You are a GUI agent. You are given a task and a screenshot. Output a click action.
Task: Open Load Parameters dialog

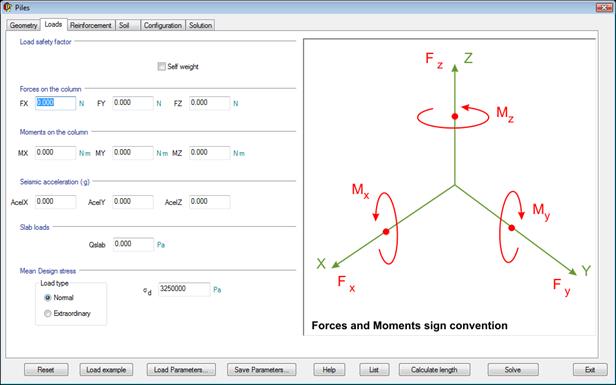tap(181, 370)
